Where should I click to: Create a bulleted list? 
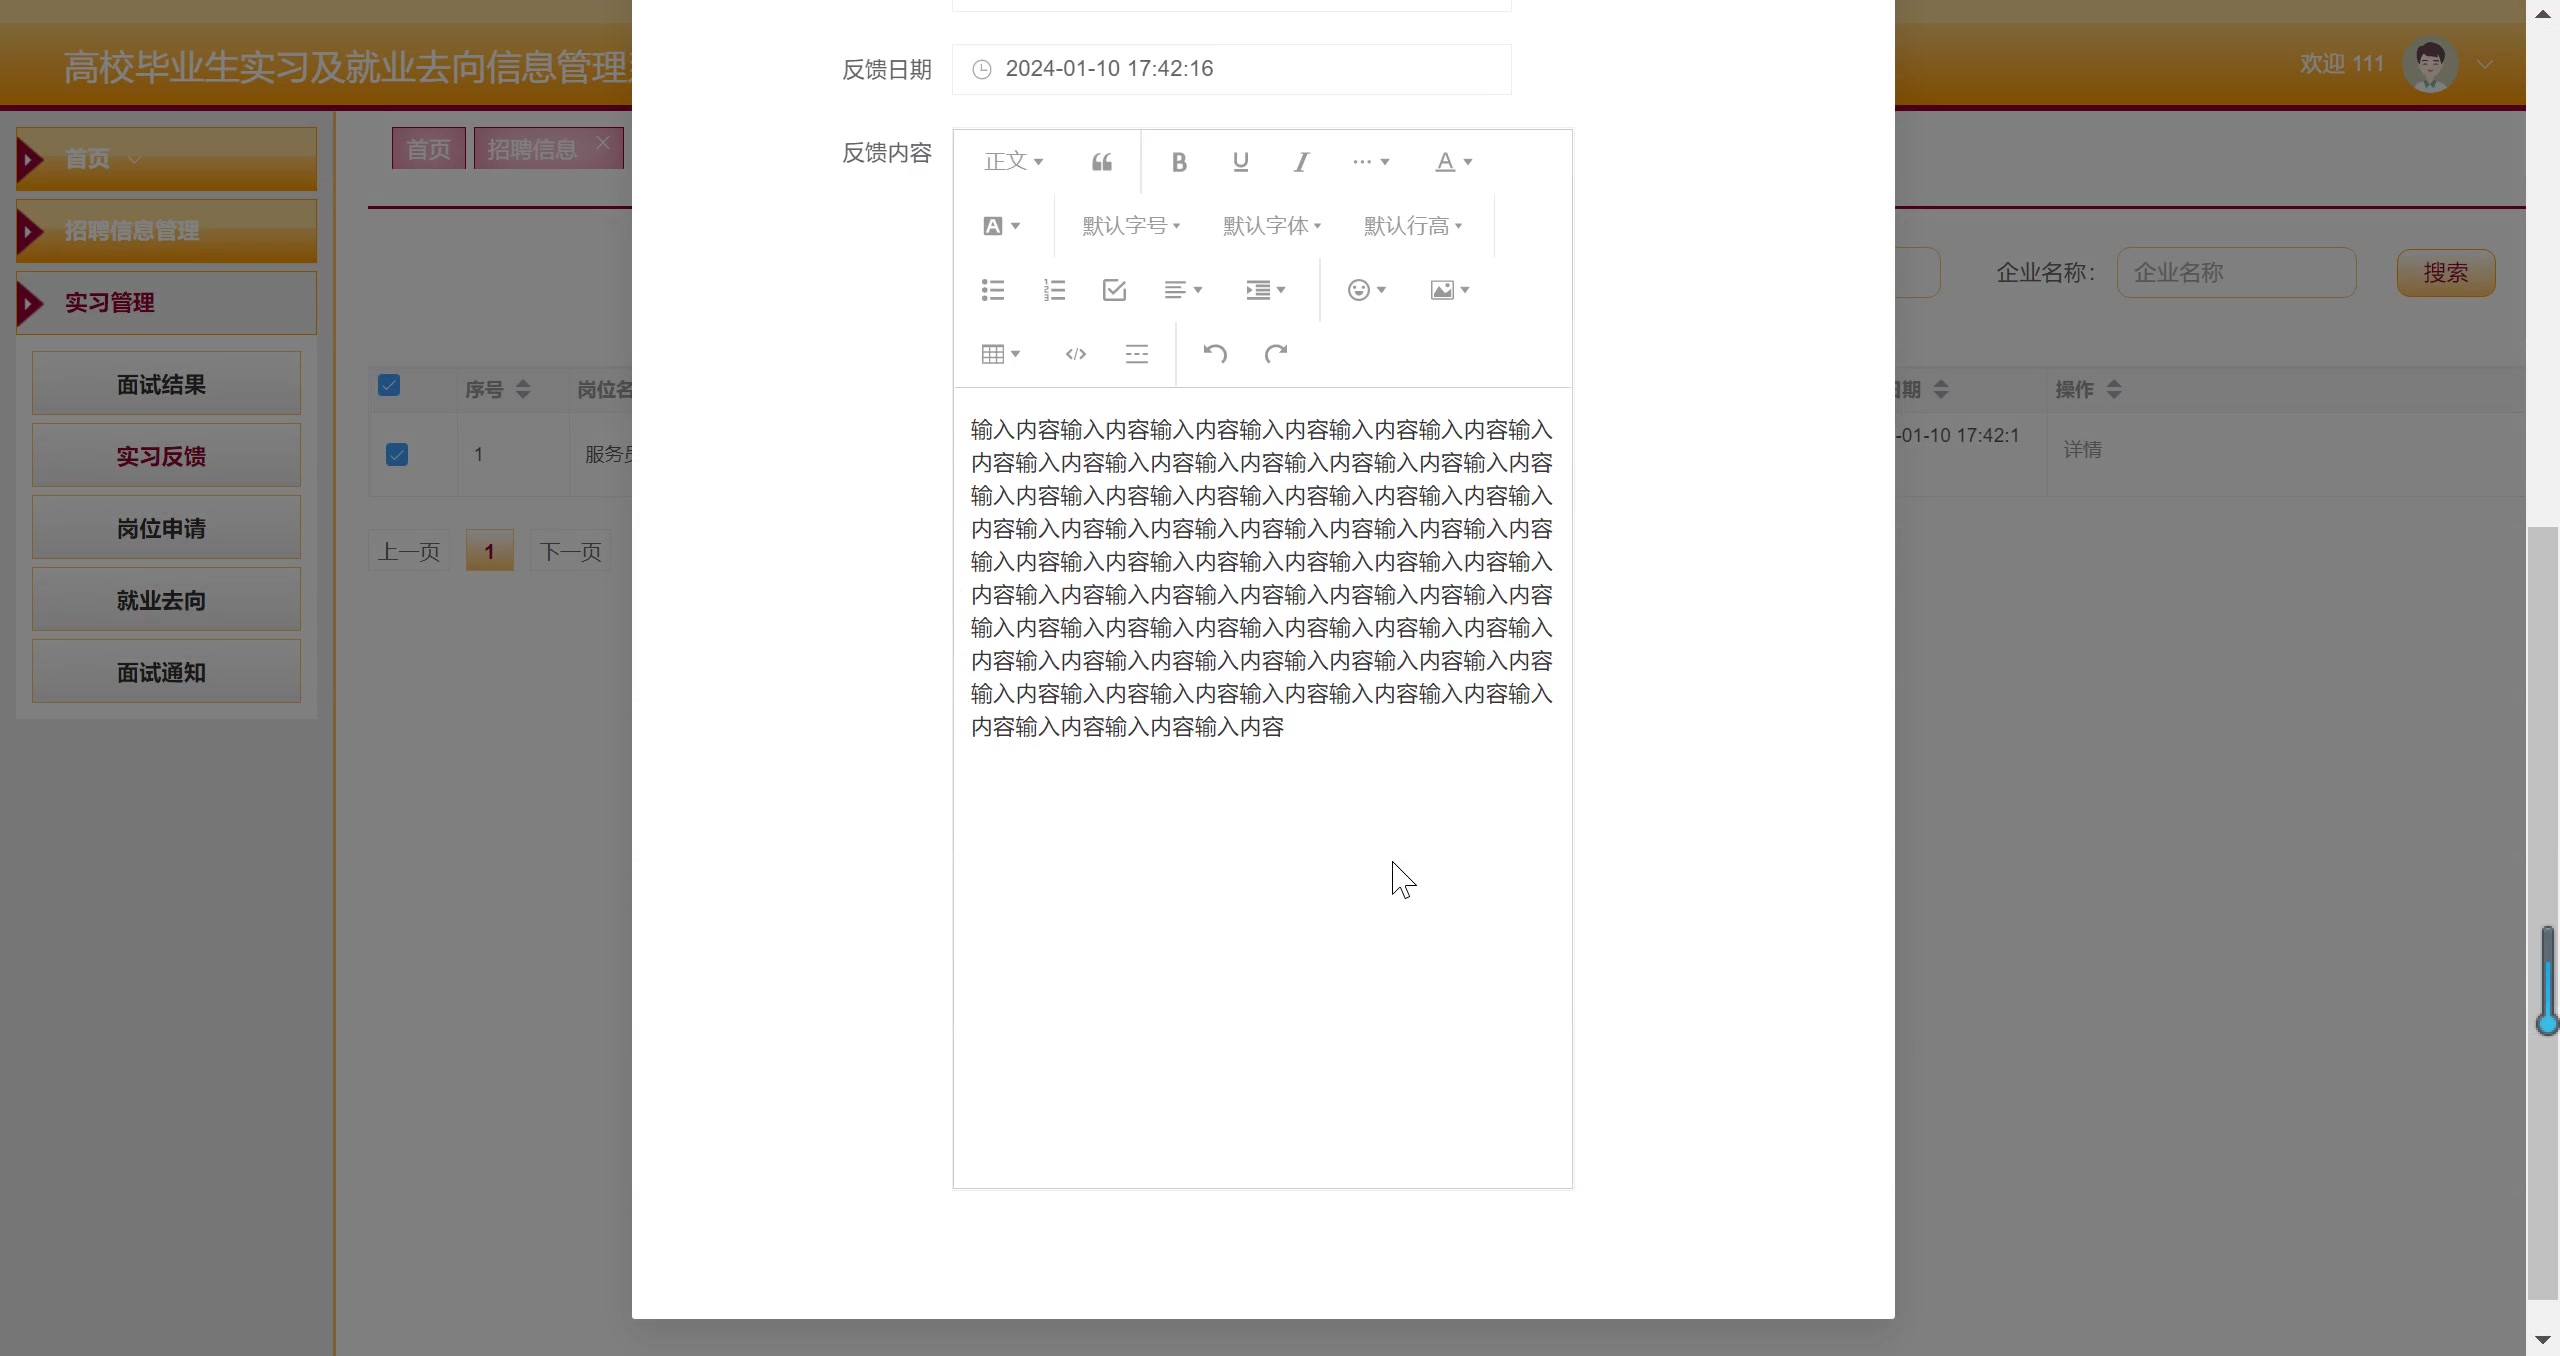993,290
